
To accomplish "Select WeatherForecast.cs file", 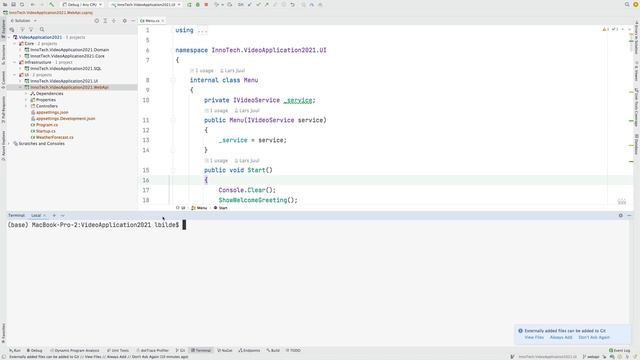I will (55, 137).
